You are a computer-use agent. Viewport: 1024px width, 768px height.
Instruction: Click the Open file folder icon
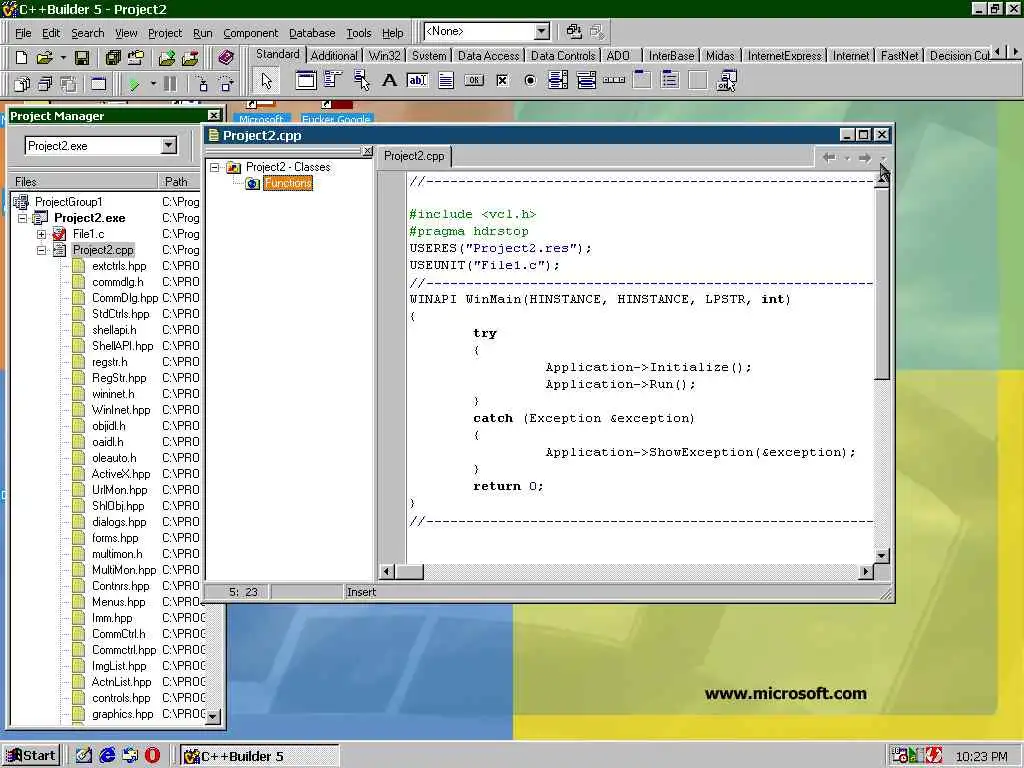coord(44,57)
